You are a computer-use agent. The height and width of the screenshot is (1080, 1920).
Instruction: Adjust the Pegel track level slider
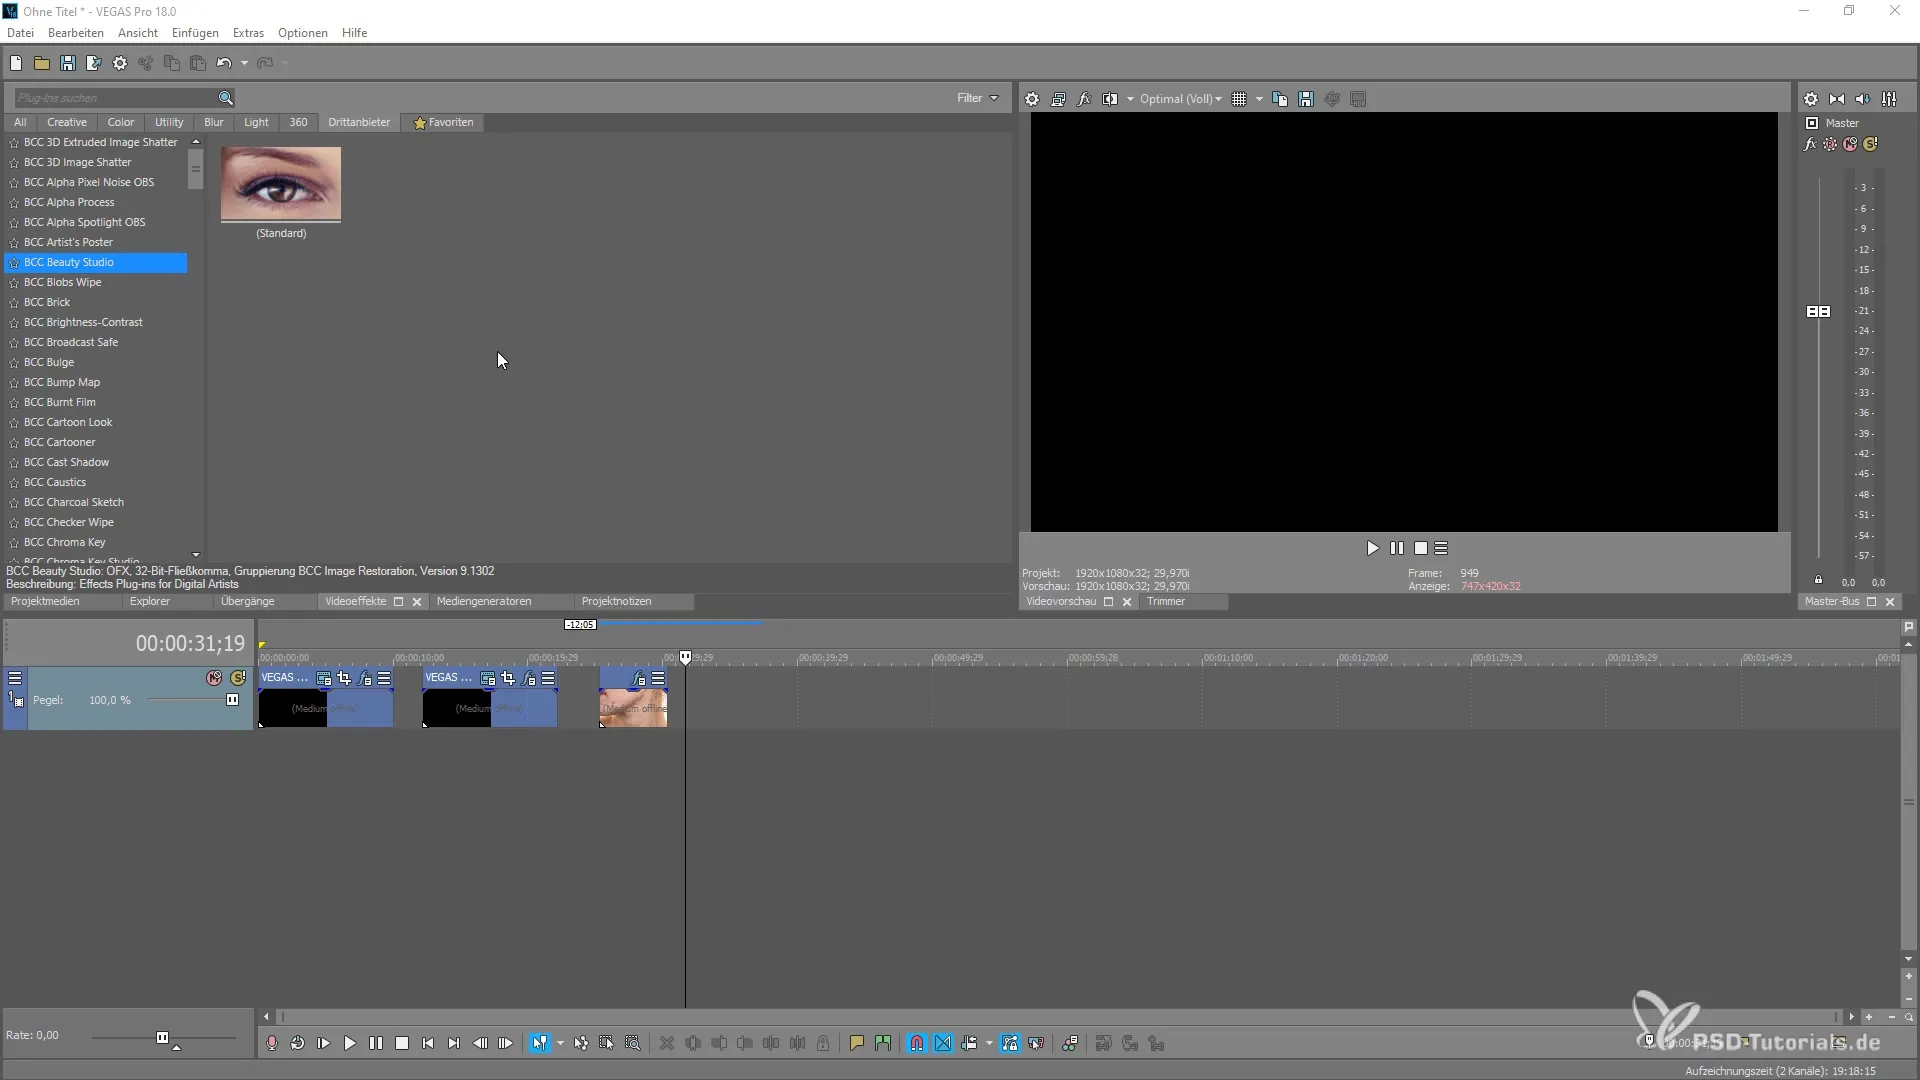click(232, 700)
